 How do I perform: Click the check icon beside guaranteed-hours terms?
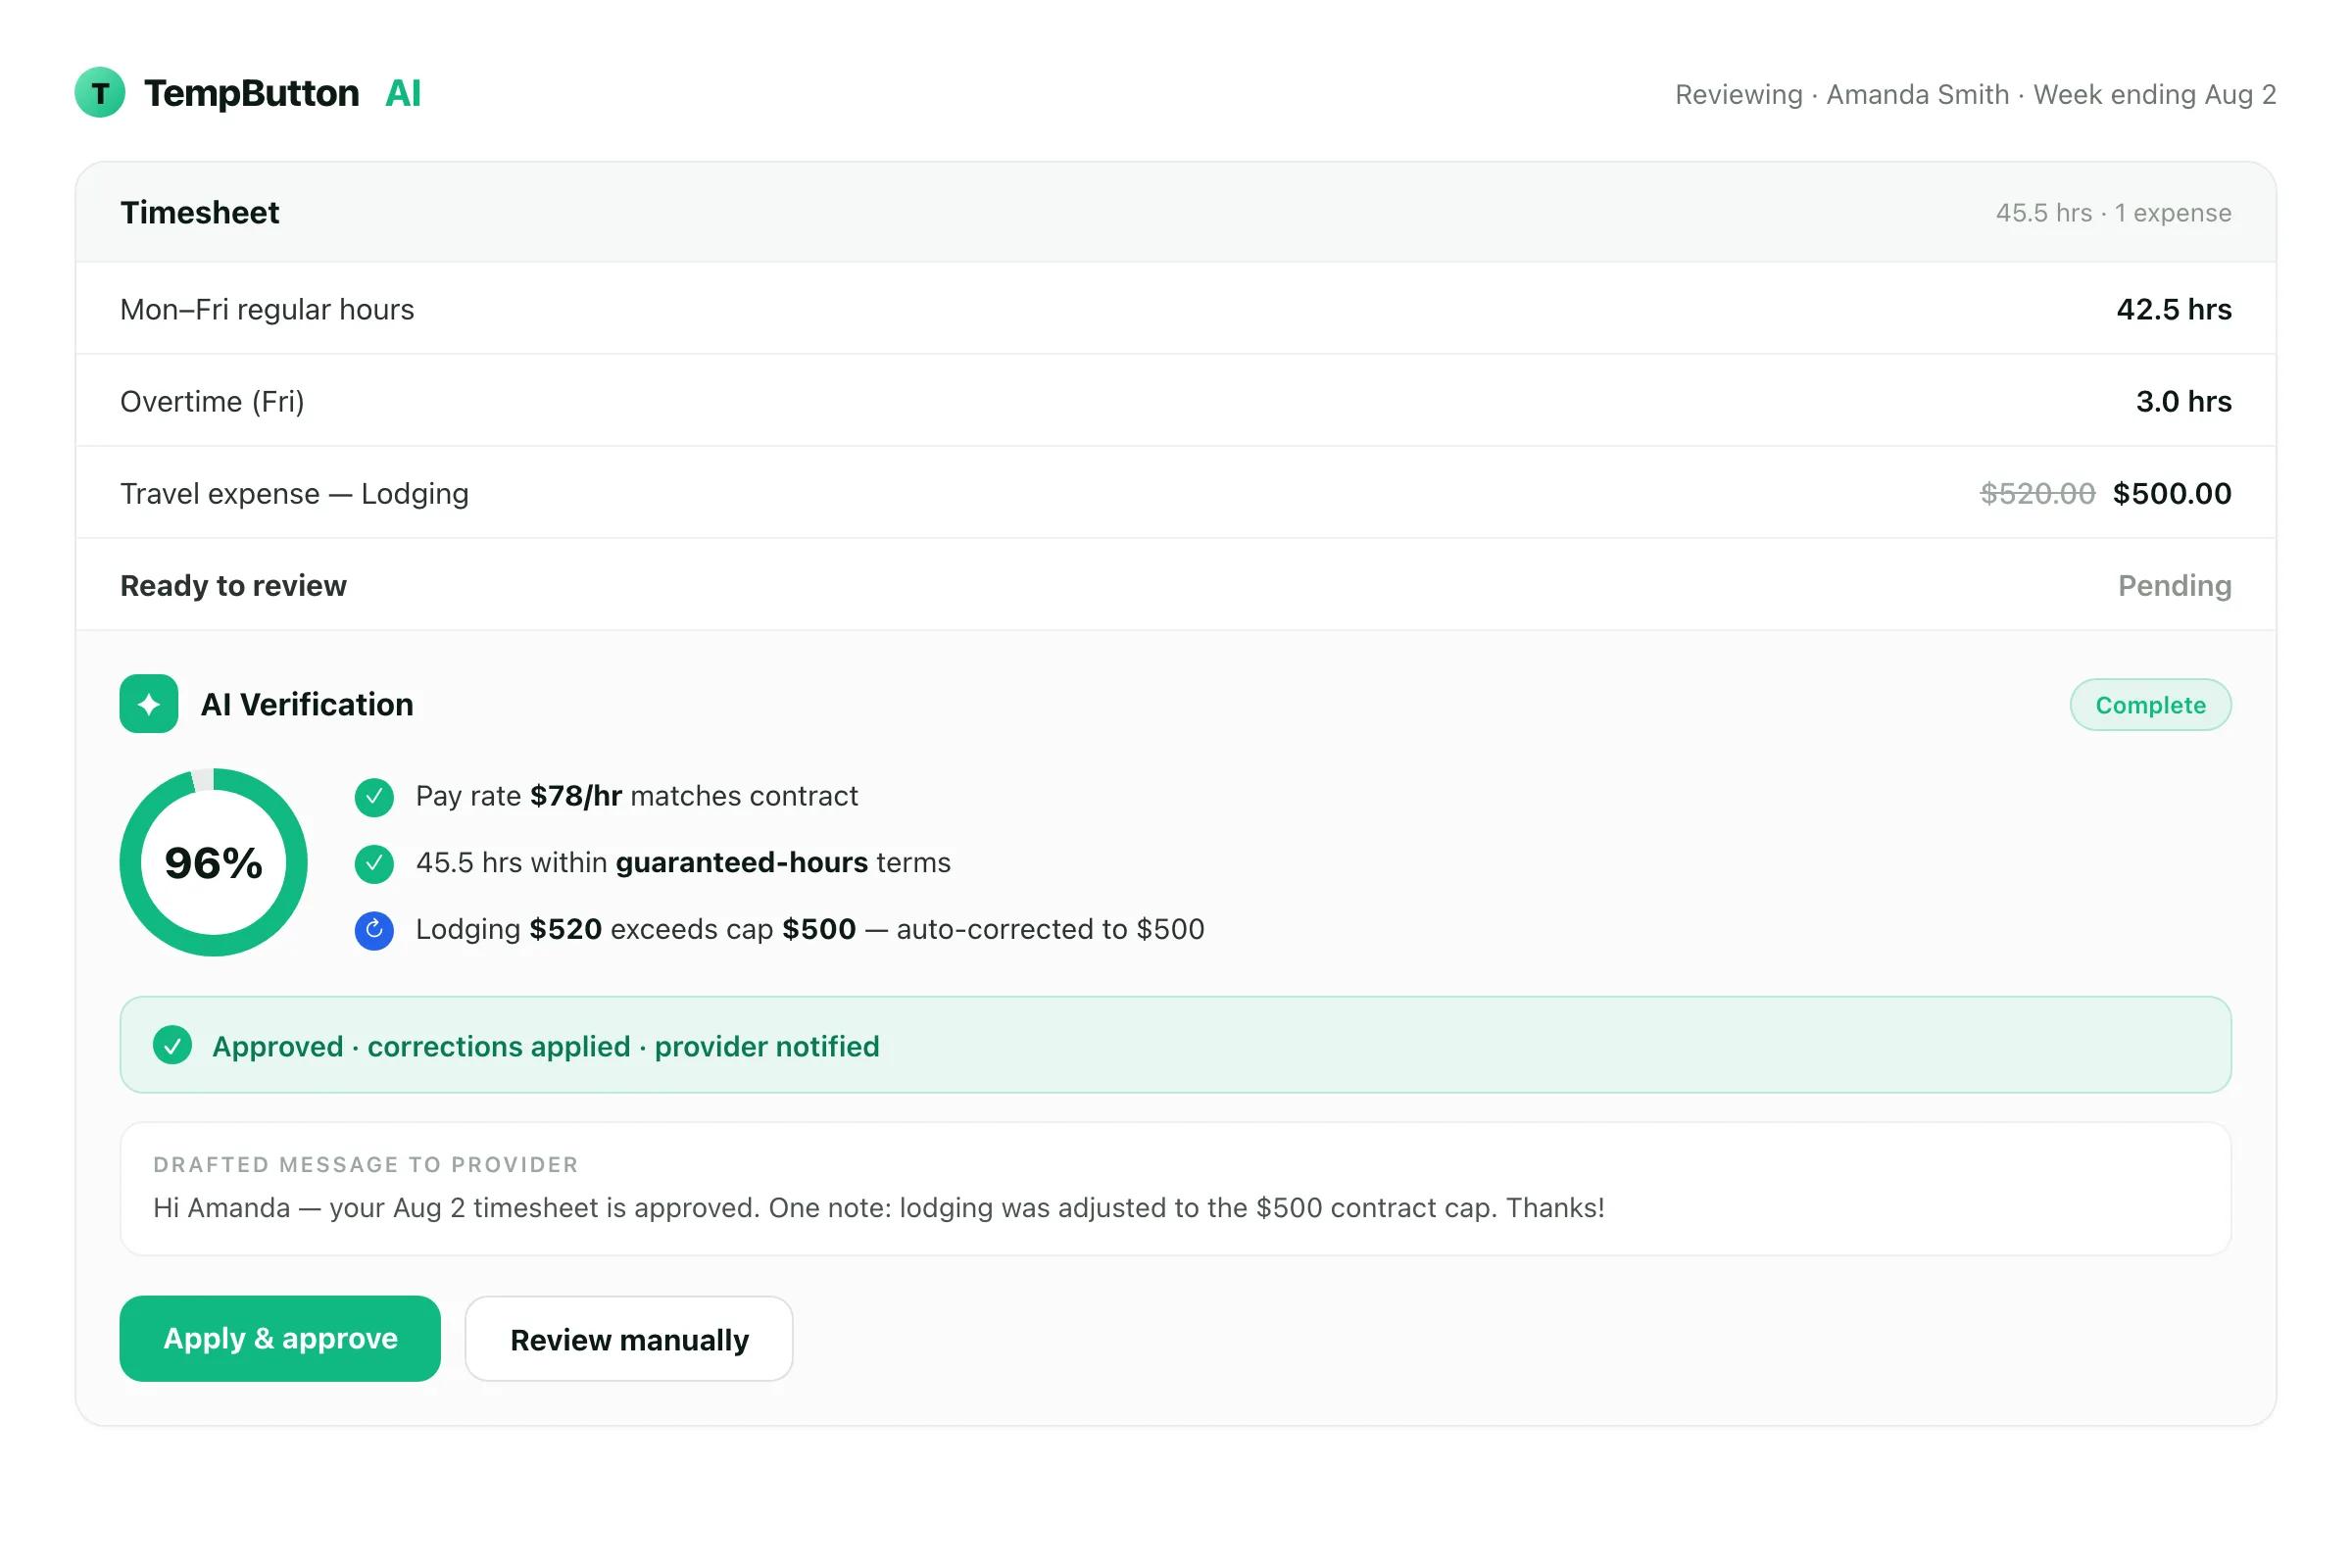click(374, 864)
